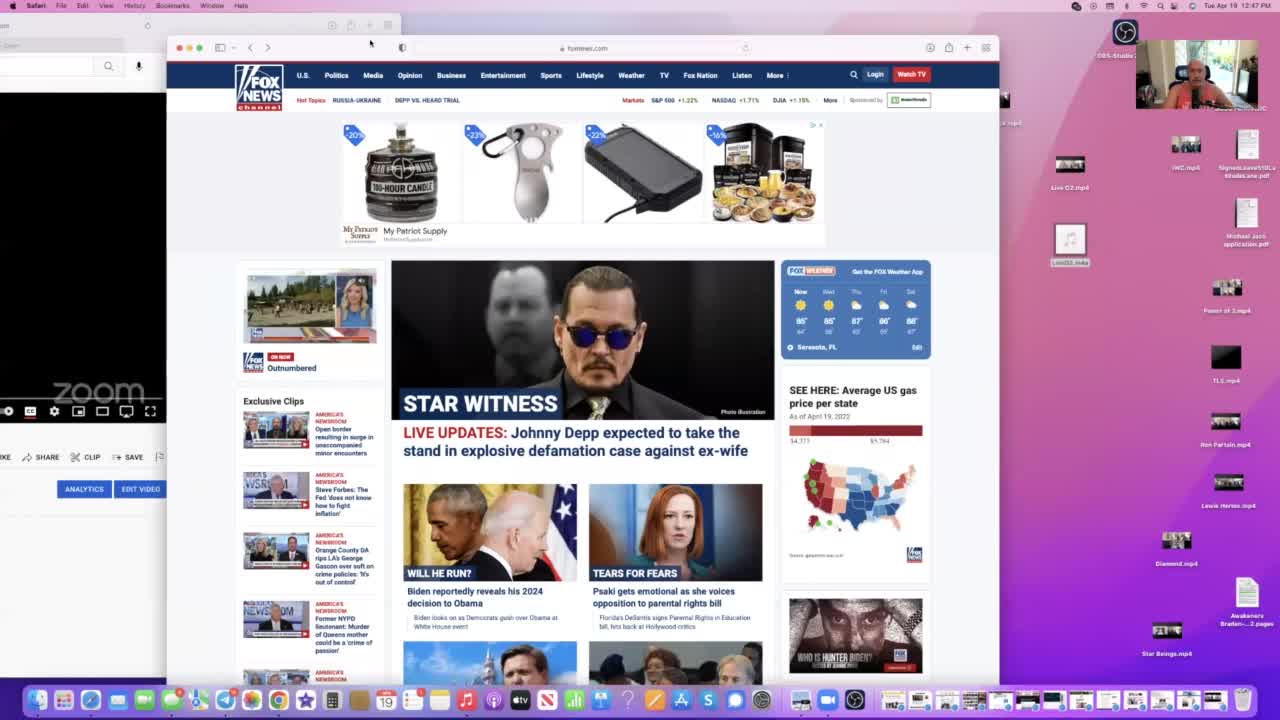Toggle closed captions on the video player
1280x720 pixels.
30,411
